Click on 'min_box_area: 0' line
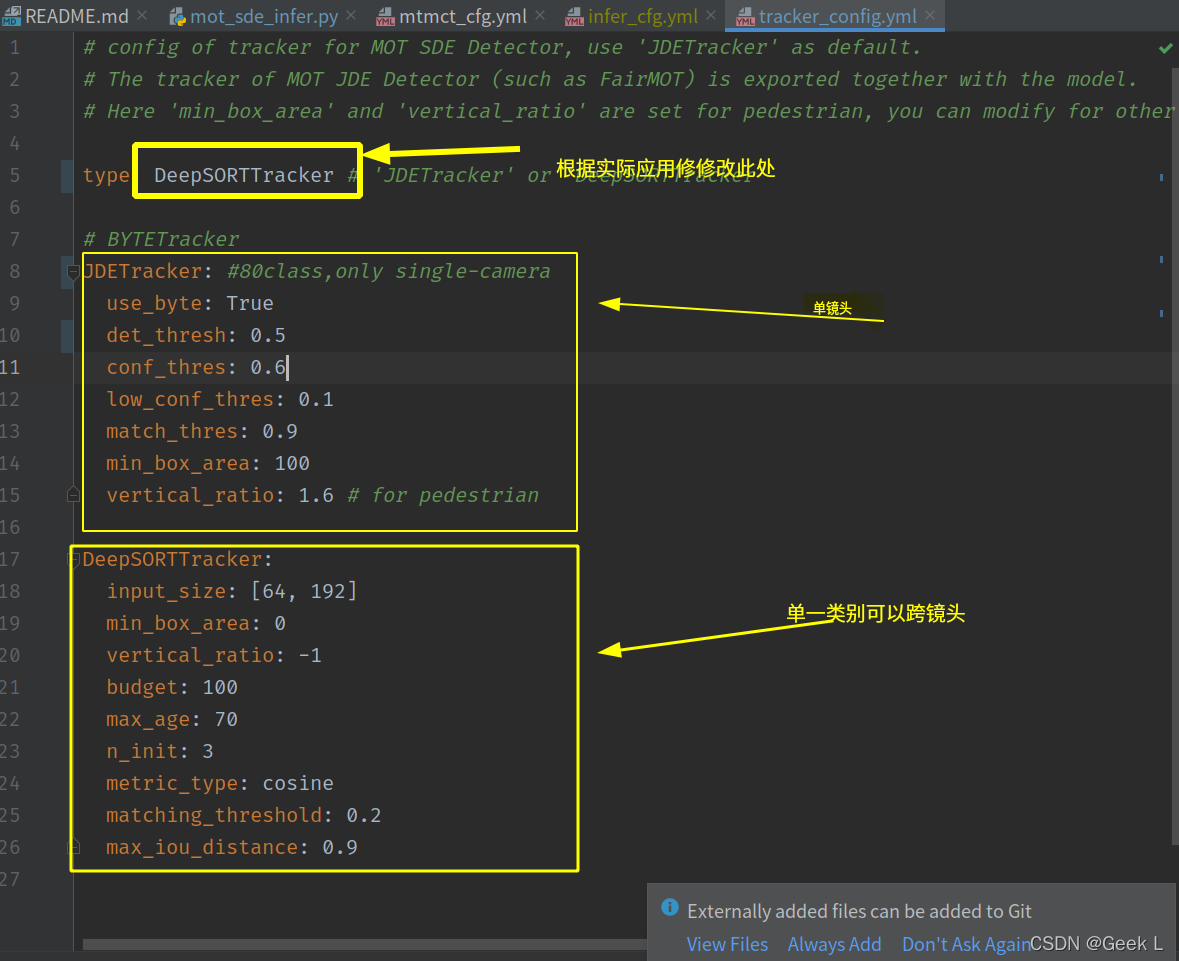 [x=195, y=623]
